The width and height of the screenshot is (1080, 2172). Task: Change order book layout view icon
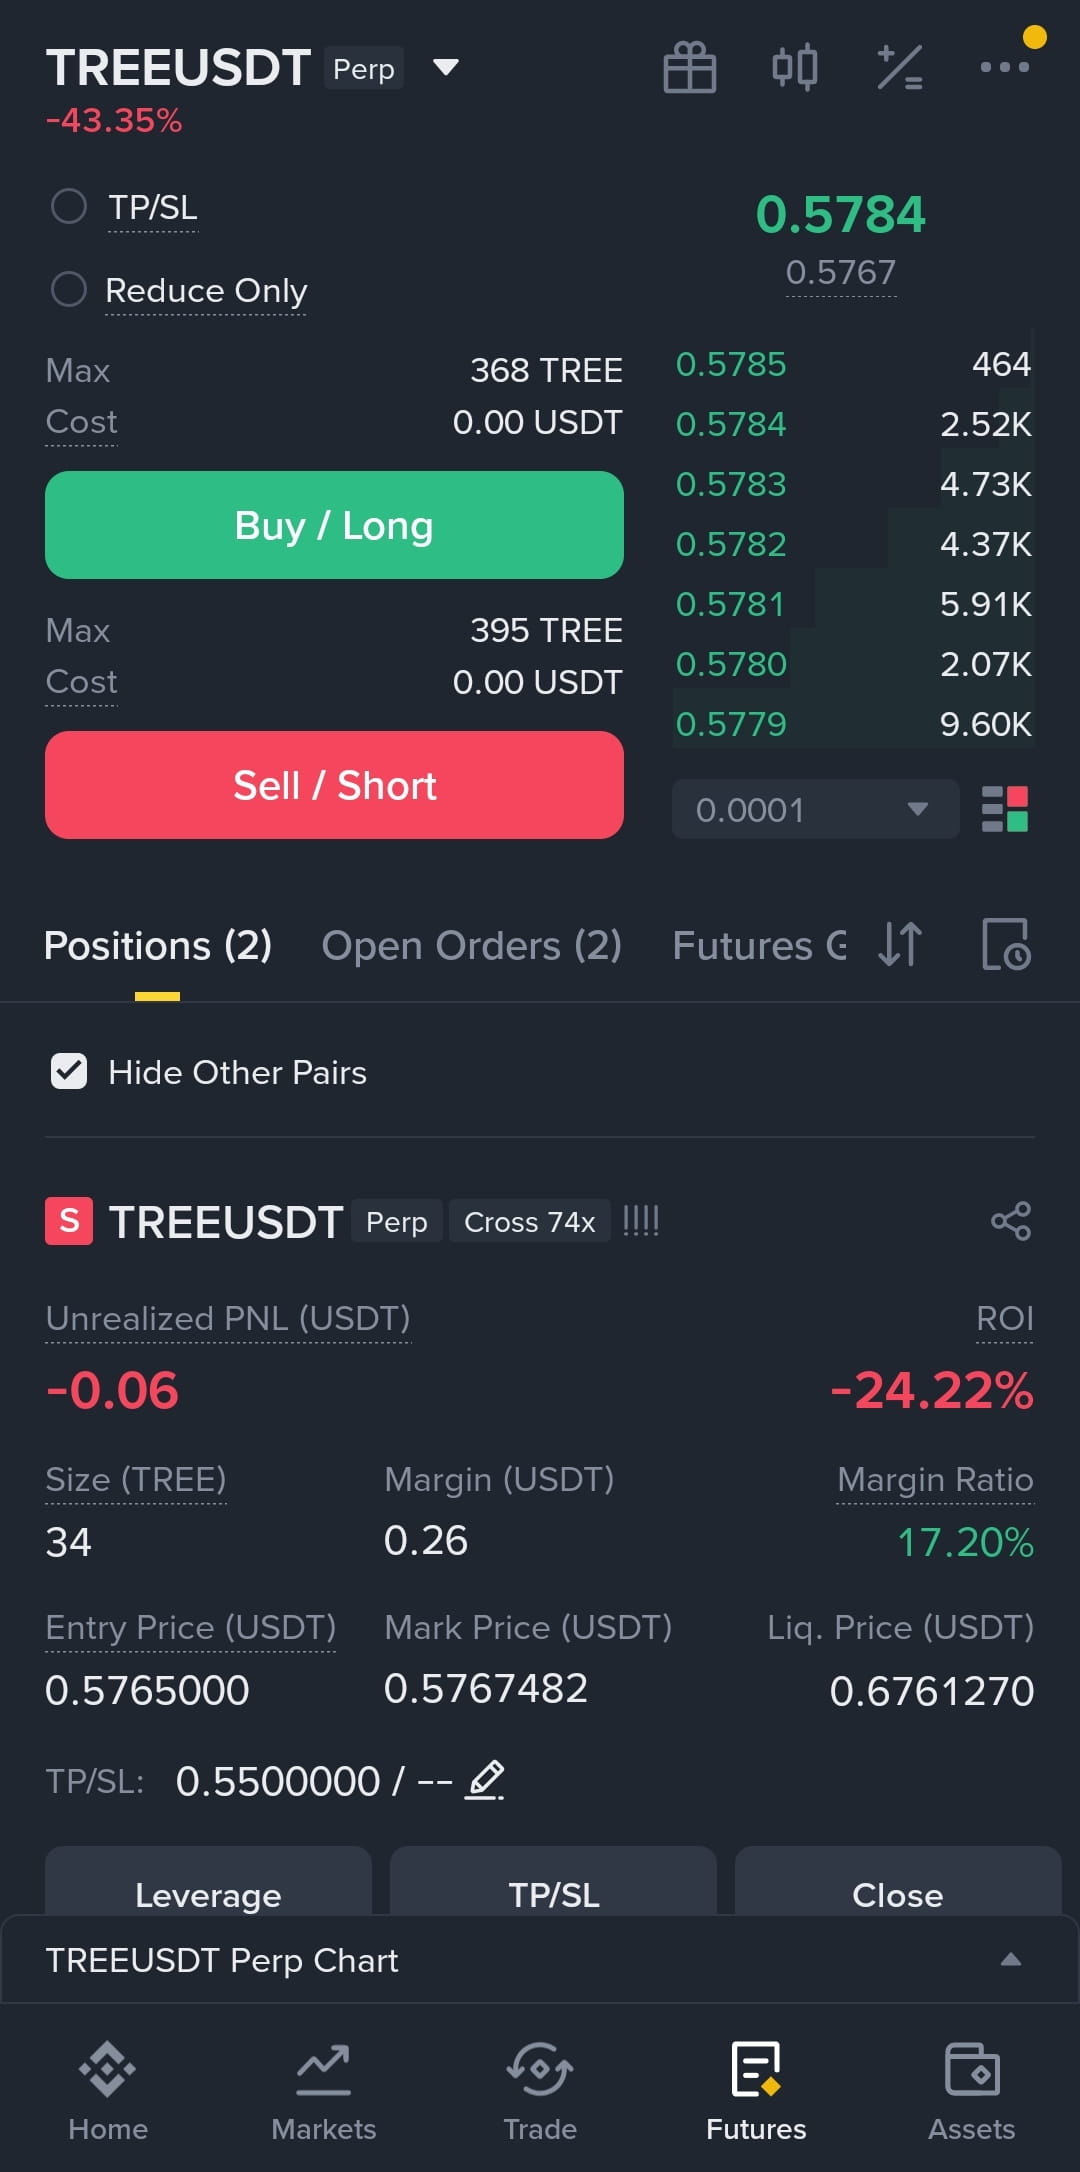1005,809
